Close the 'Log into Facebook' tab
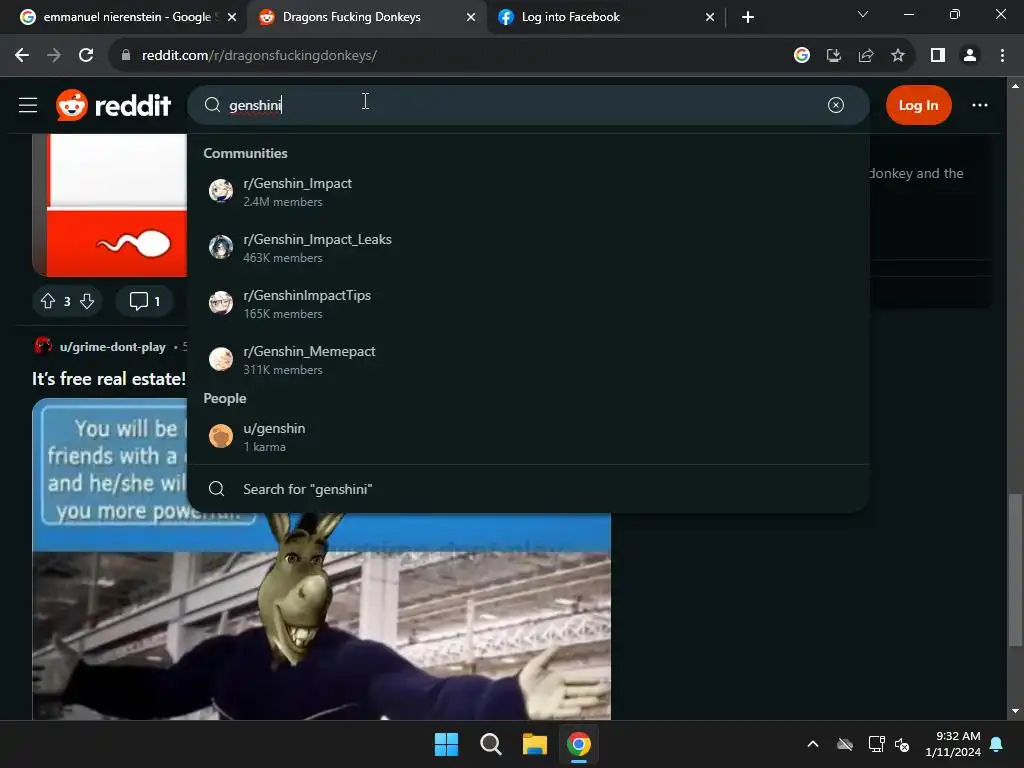 tap(710, 17)
